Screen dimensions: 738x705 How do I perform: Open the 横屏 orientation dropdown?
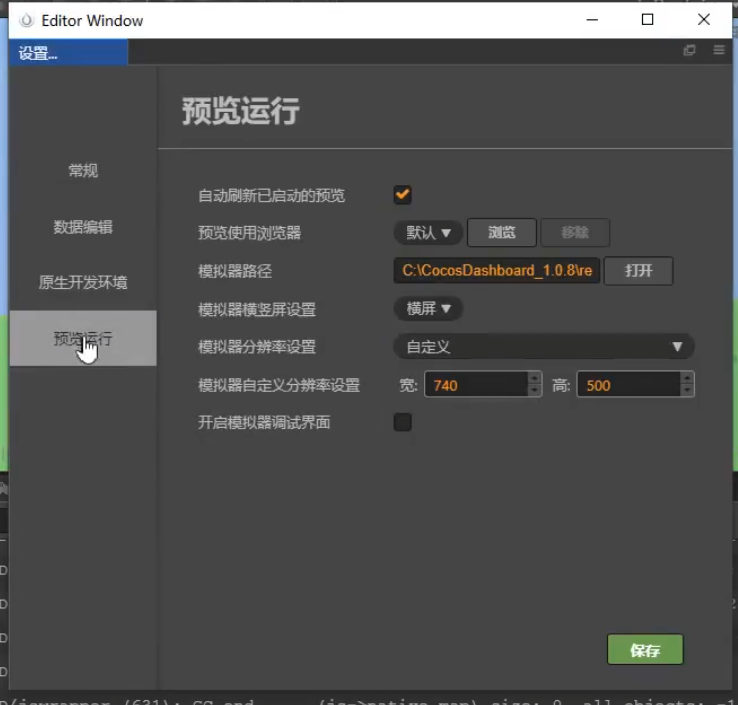[428, 309]
